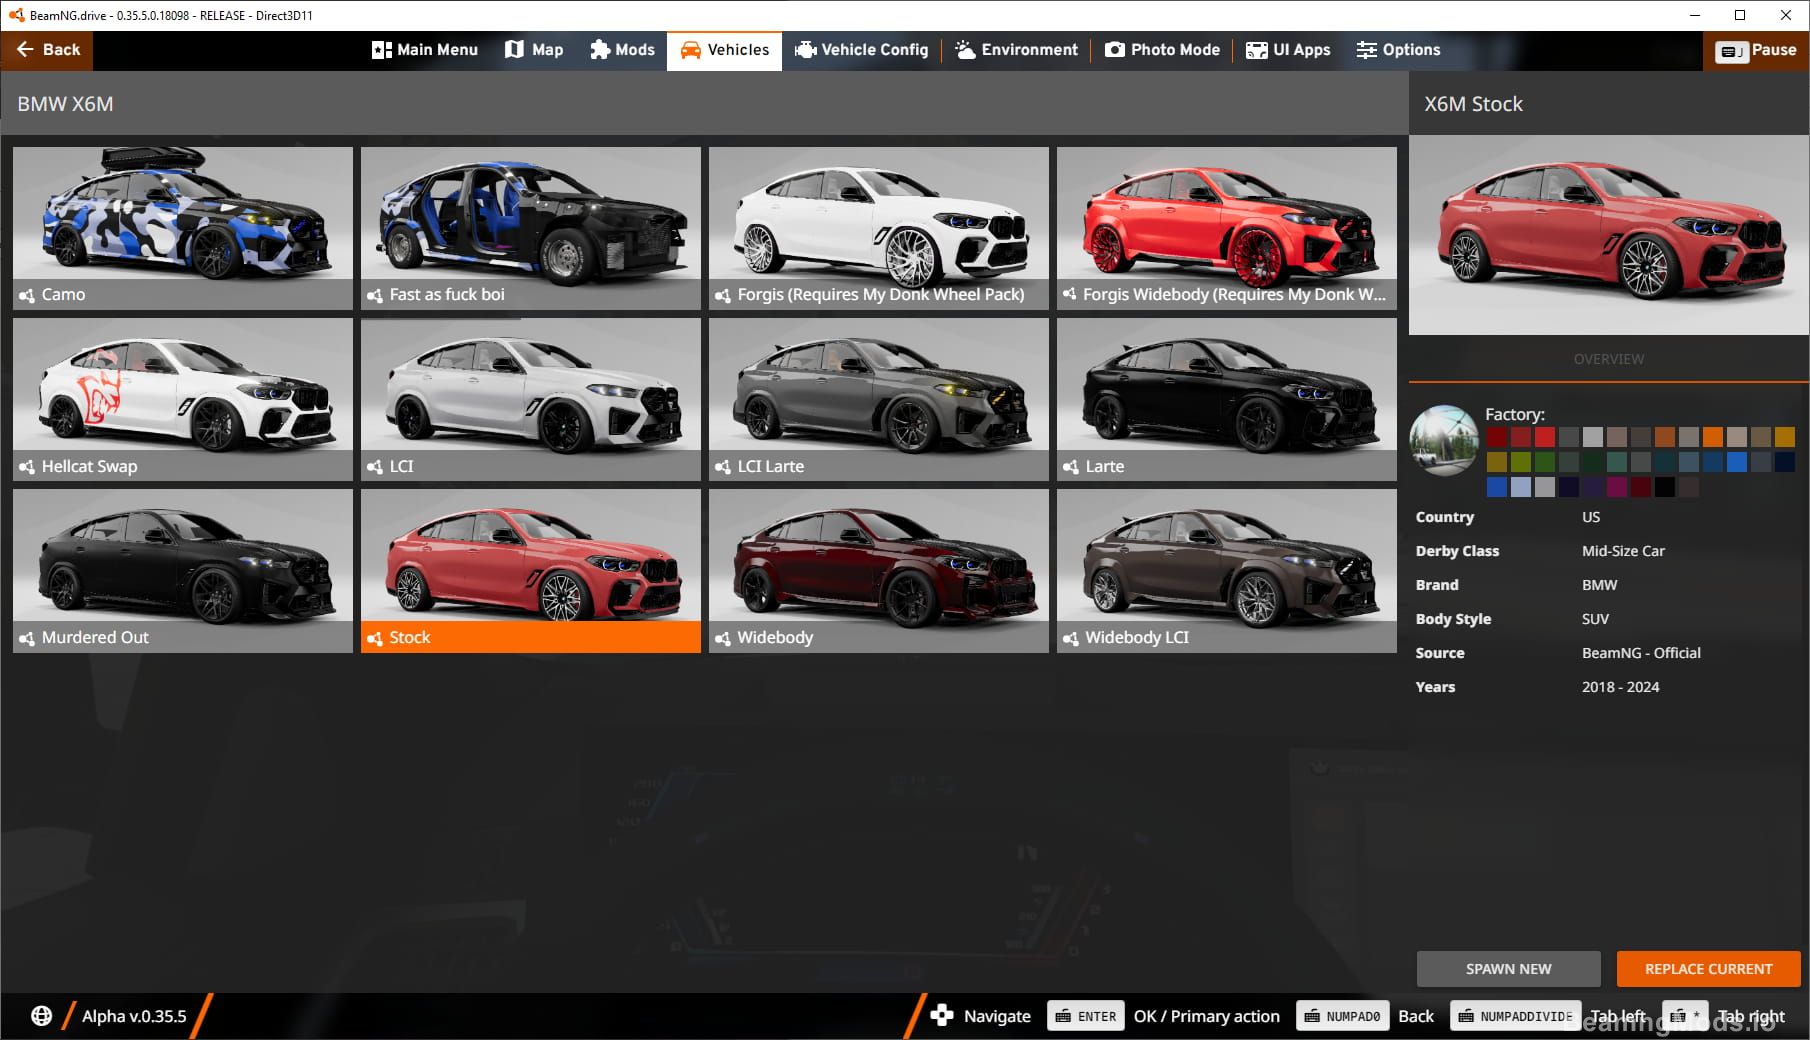Click the Back button

(47, 50)
